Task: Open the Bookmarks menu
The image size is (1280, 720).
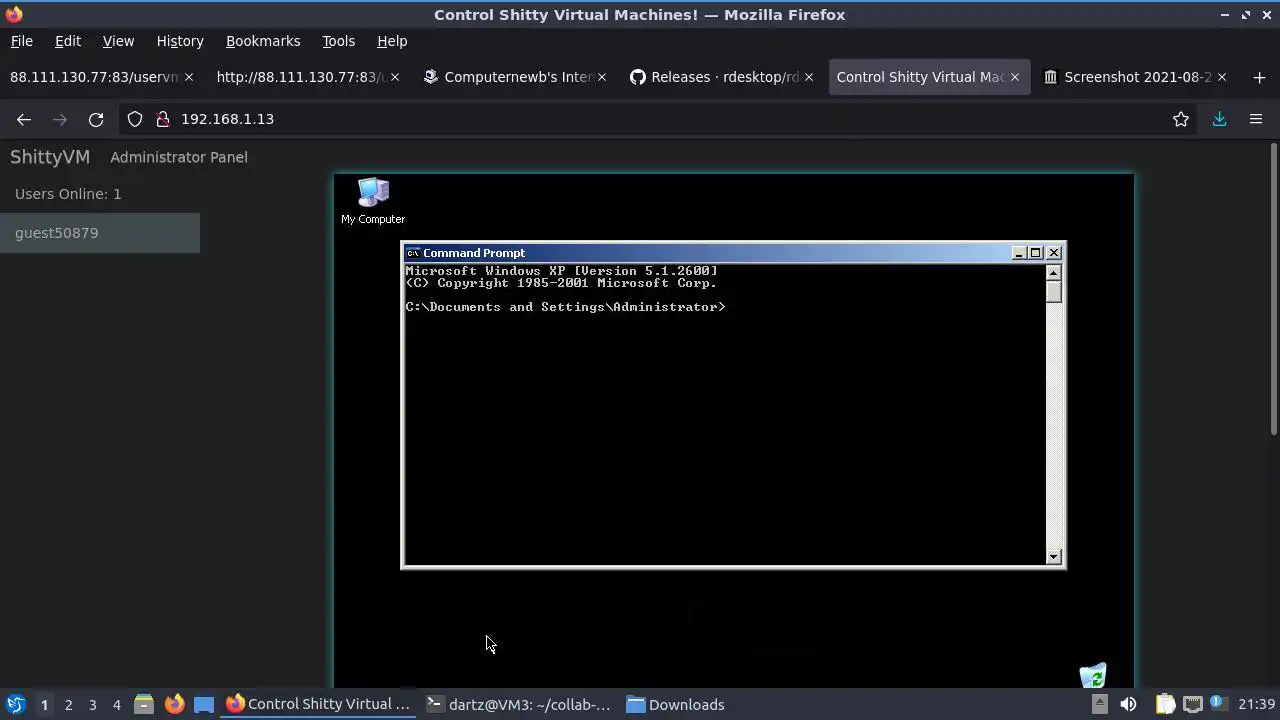Action: [263, 41]
